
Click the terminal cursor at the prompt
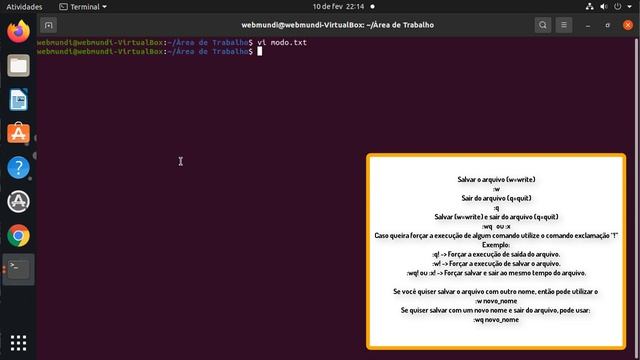point(260,51)
